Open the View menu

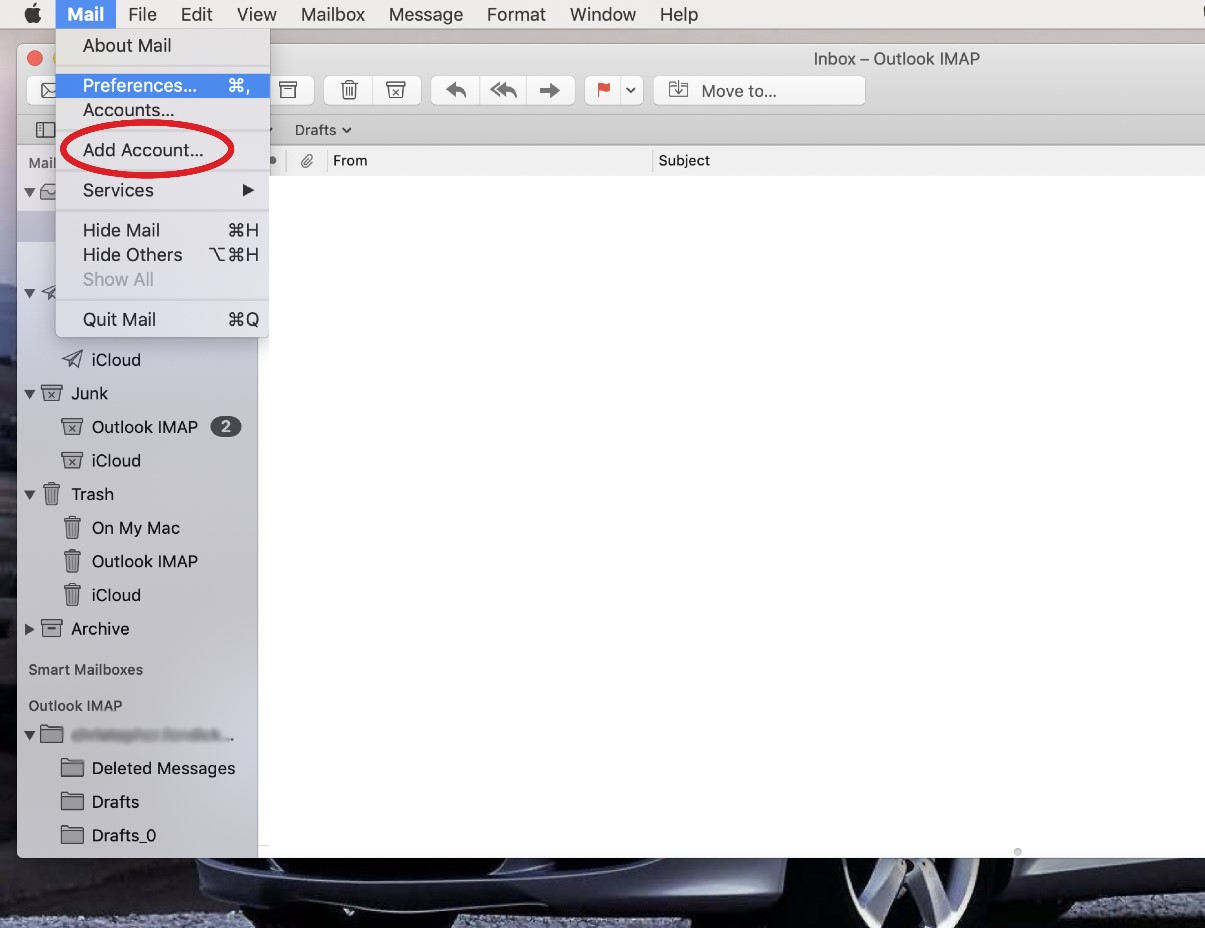(x=257, y=14)
